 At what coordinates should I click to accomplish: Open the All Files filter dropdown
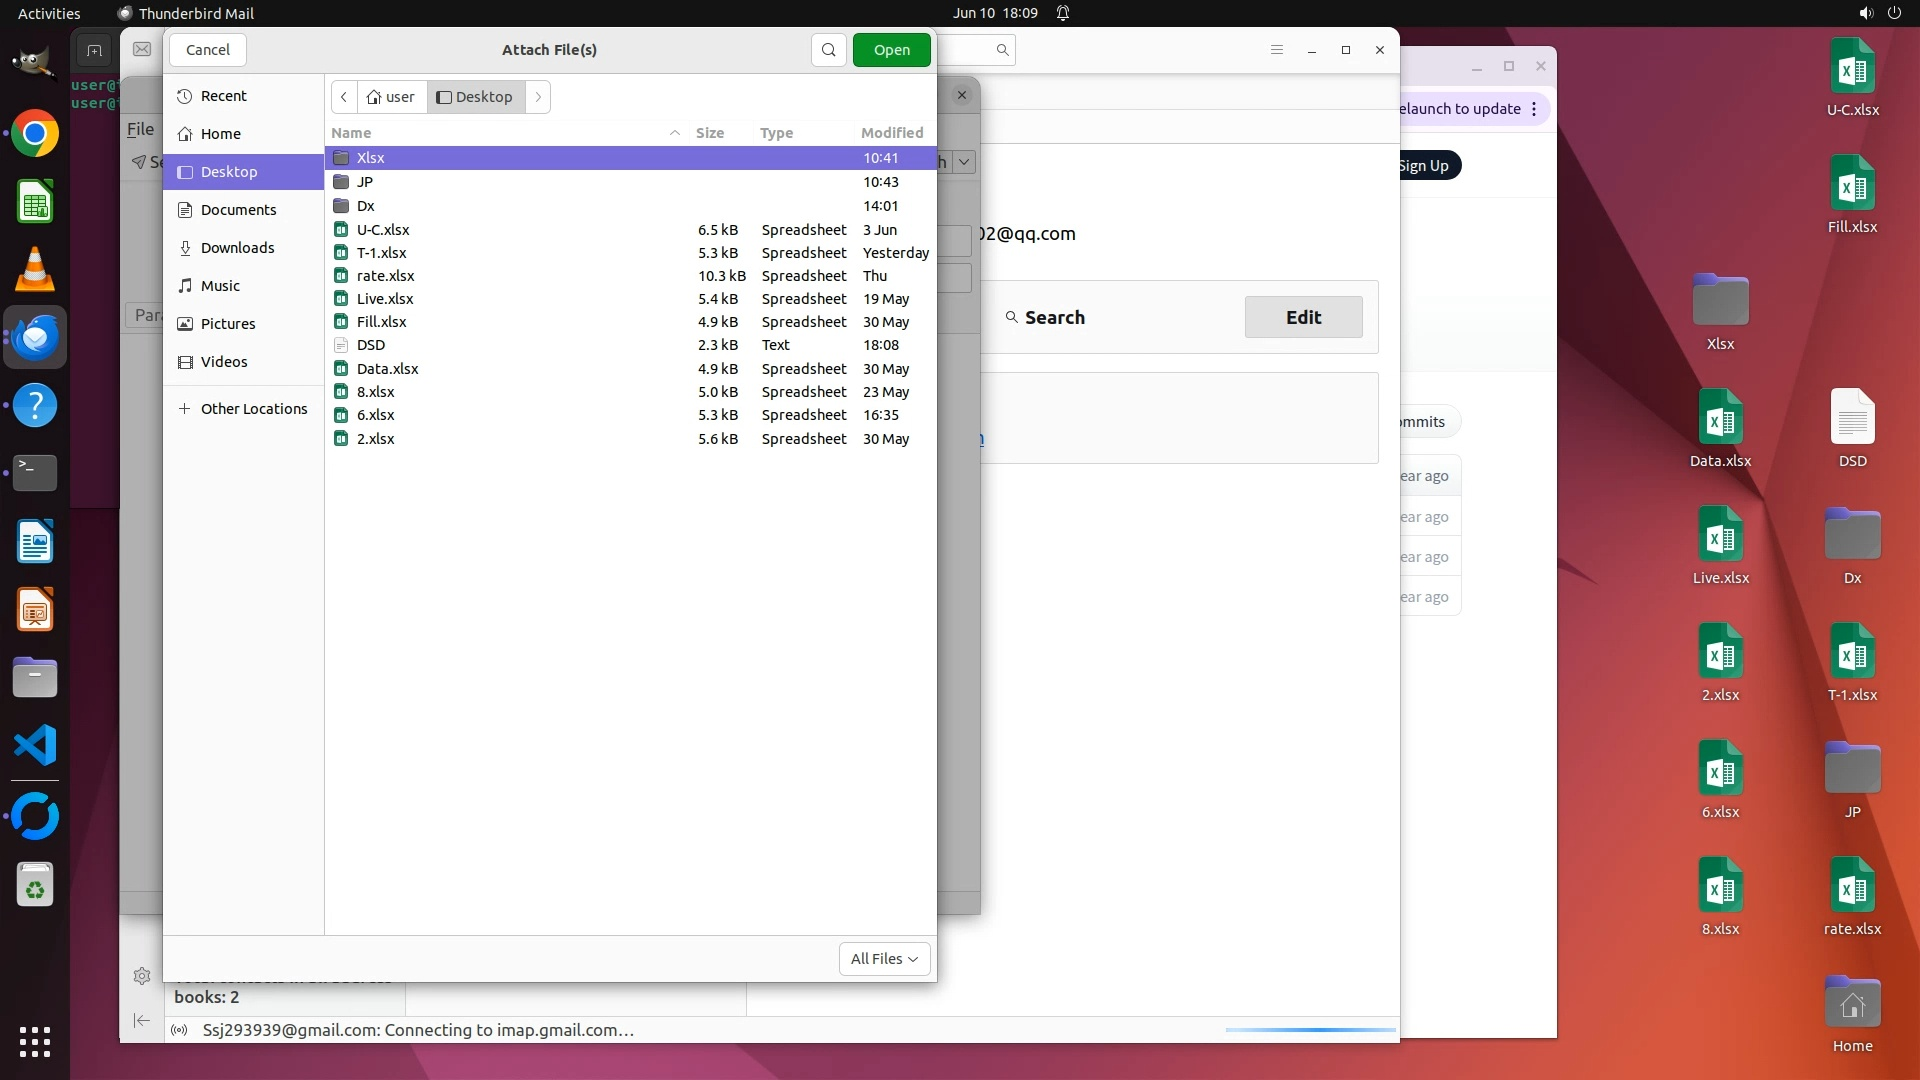(884, 959)
